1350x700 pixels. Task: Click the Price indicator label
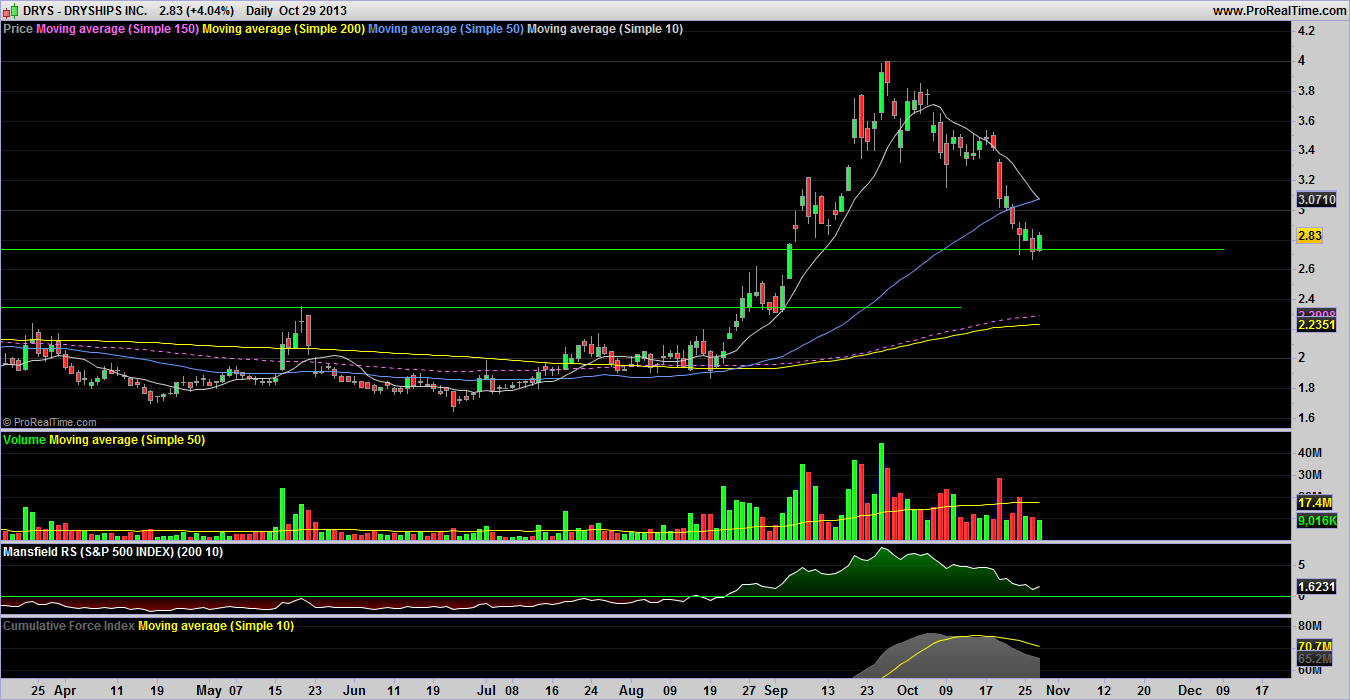[18, 29]
